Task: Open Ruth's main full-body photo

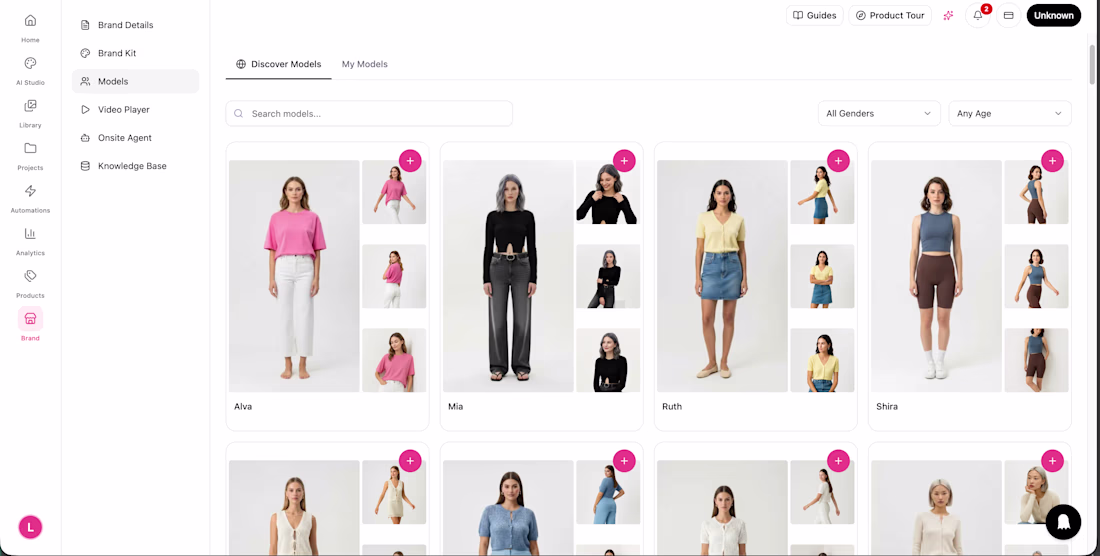Action: tap(722, 276)
